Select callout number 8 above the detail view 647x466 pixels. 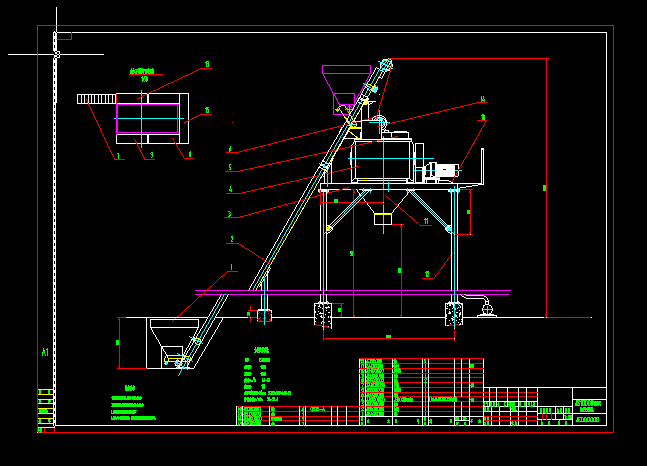(207, 64)
